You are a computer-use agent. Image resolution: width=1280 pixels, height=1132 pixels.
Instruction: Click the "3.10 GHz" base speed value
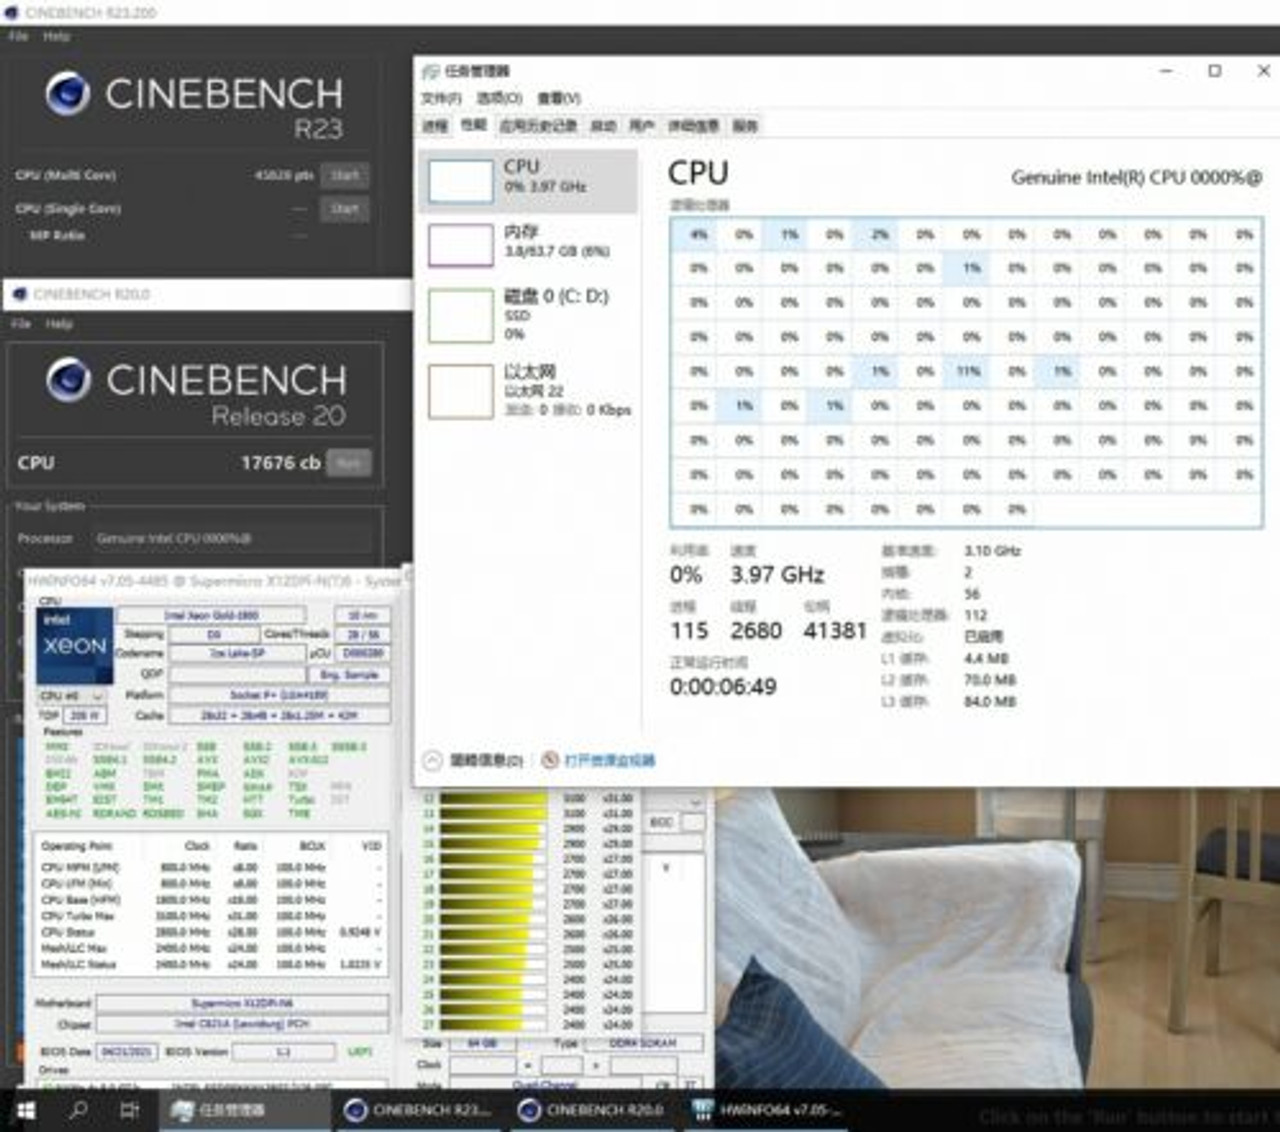[x=992, y=550]
